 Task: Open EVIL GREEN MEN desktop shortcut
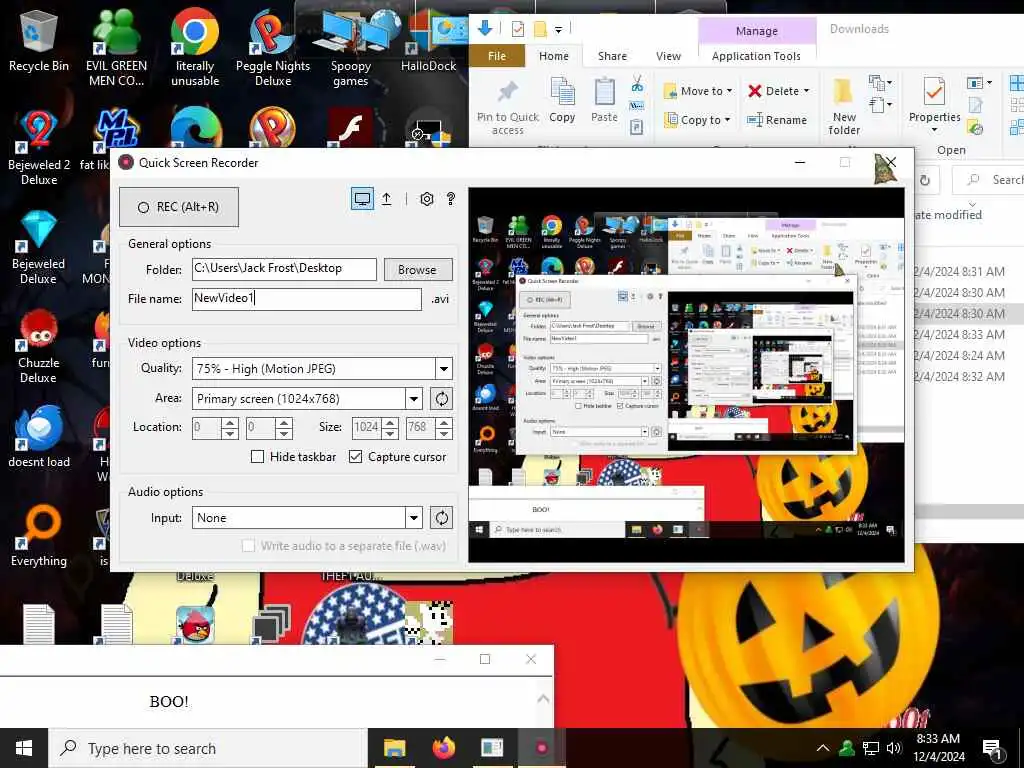pyautogui.click(x=116, y=47)
